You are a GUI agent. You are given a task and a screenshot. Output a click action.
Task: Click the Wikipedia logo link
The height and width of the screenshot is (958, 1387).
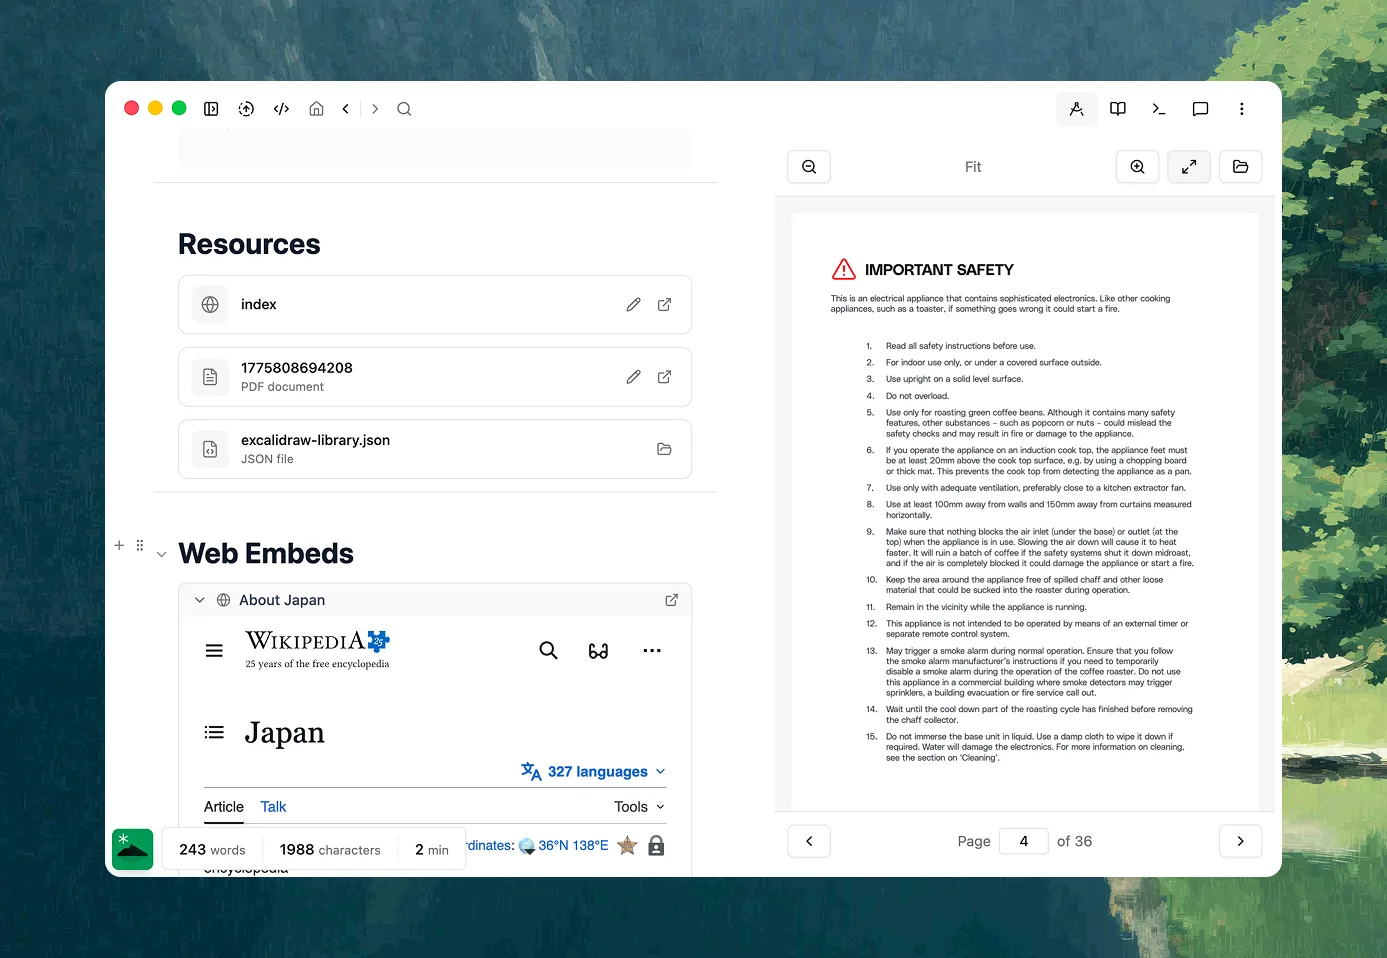317,649
